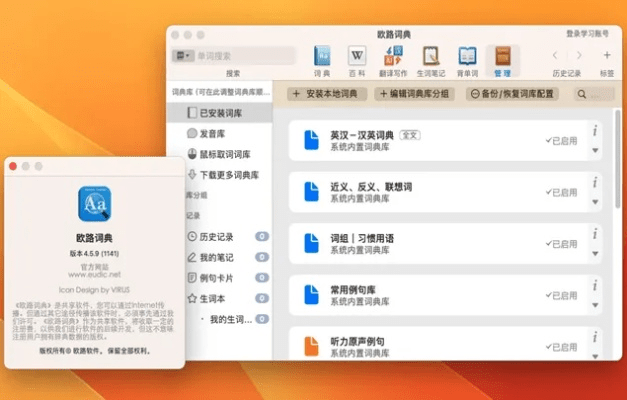Toggle 已启用 for 常用例句库
Viewport: 627px width, 400px height.
click(561, 296)
